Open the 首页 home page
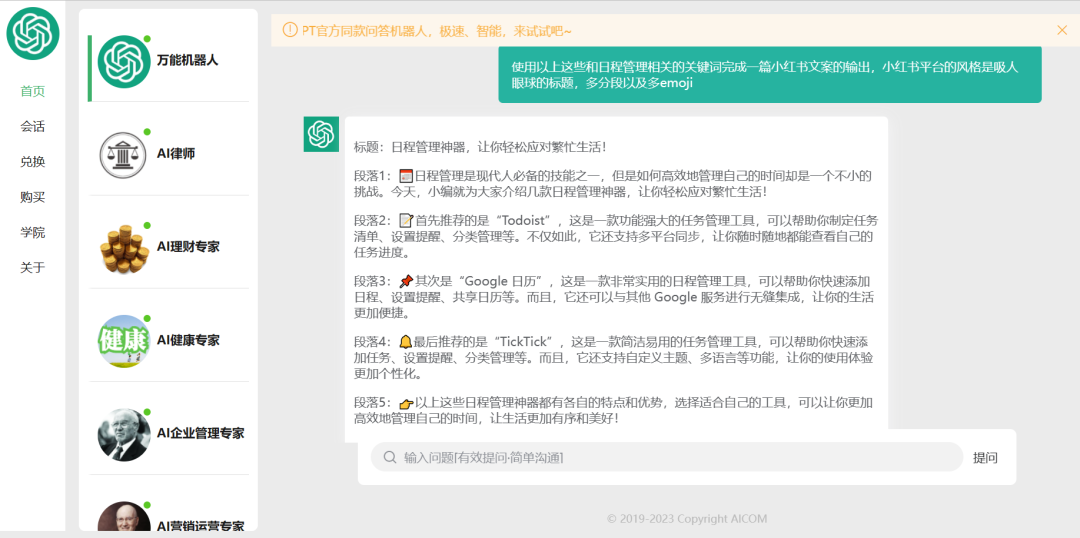Image resolution: width=1080 pixels, height=538 pixels. (32, 91)
